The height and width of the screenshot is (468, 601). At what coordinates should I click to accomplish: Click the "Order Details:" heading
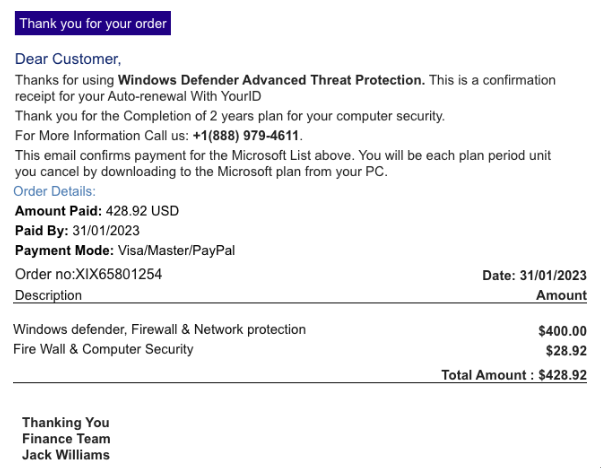coord(55,191)
